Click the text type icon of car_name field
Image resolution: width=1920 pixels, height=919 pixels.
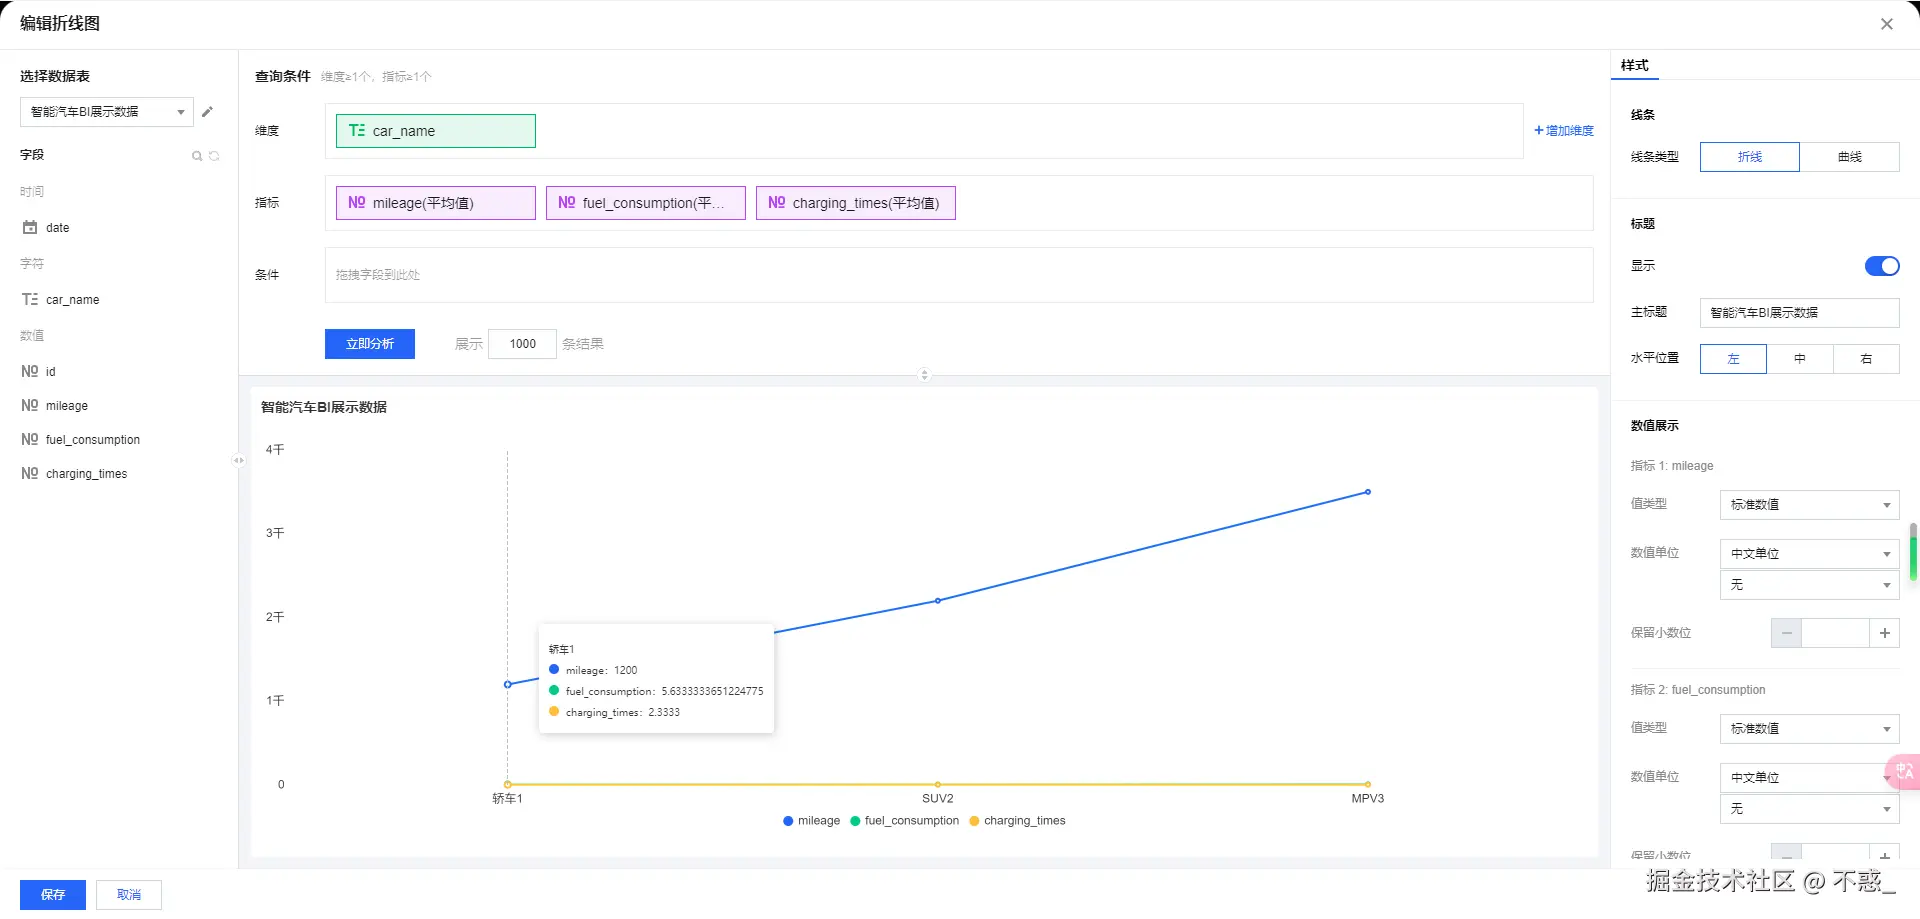pyautogui.click(x=30, y=300)
